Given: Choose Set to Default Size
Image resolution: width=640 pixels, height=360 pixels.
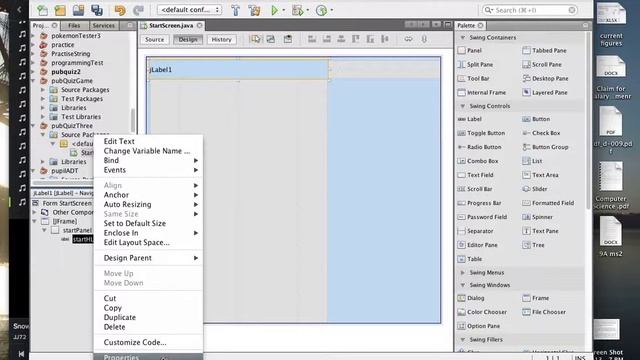Looking at the screenshot, I should click(148, 224).
